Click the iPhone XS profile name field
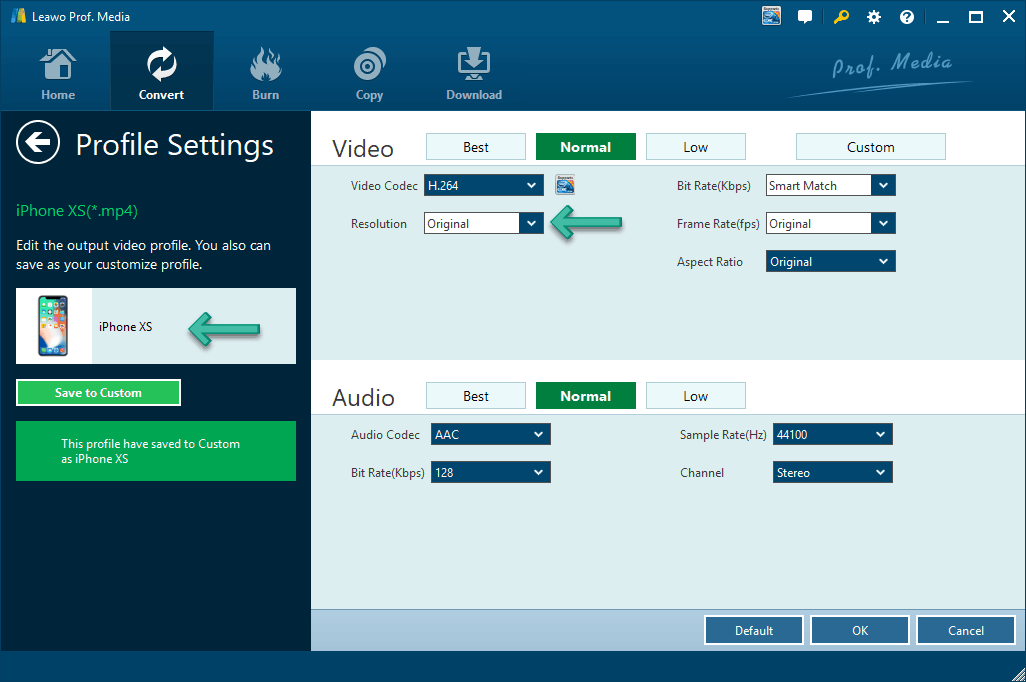 194,326
